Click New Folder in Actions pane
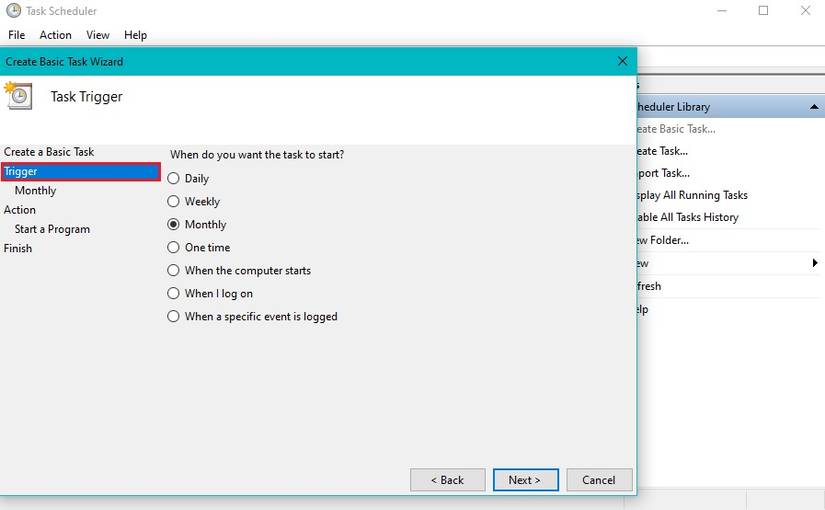825x510 pixels. (663, 240)
